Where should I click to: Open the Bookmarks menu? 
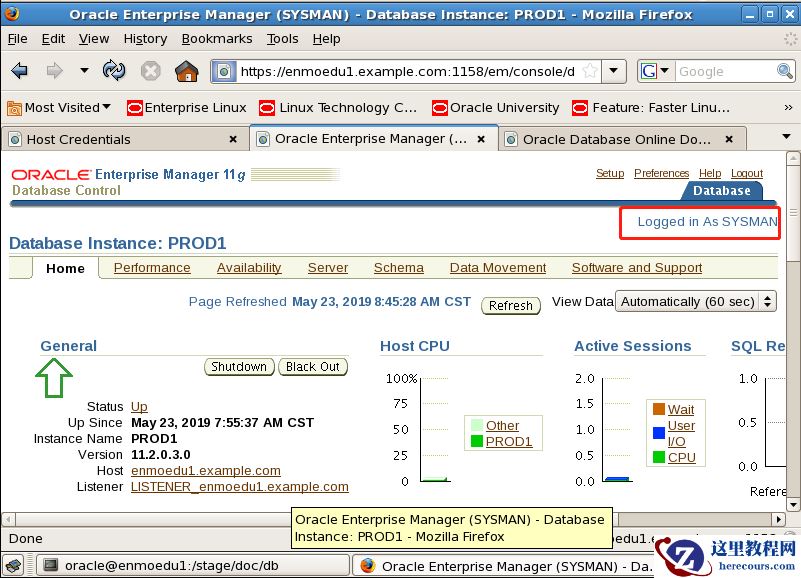[x=217, y=38]
